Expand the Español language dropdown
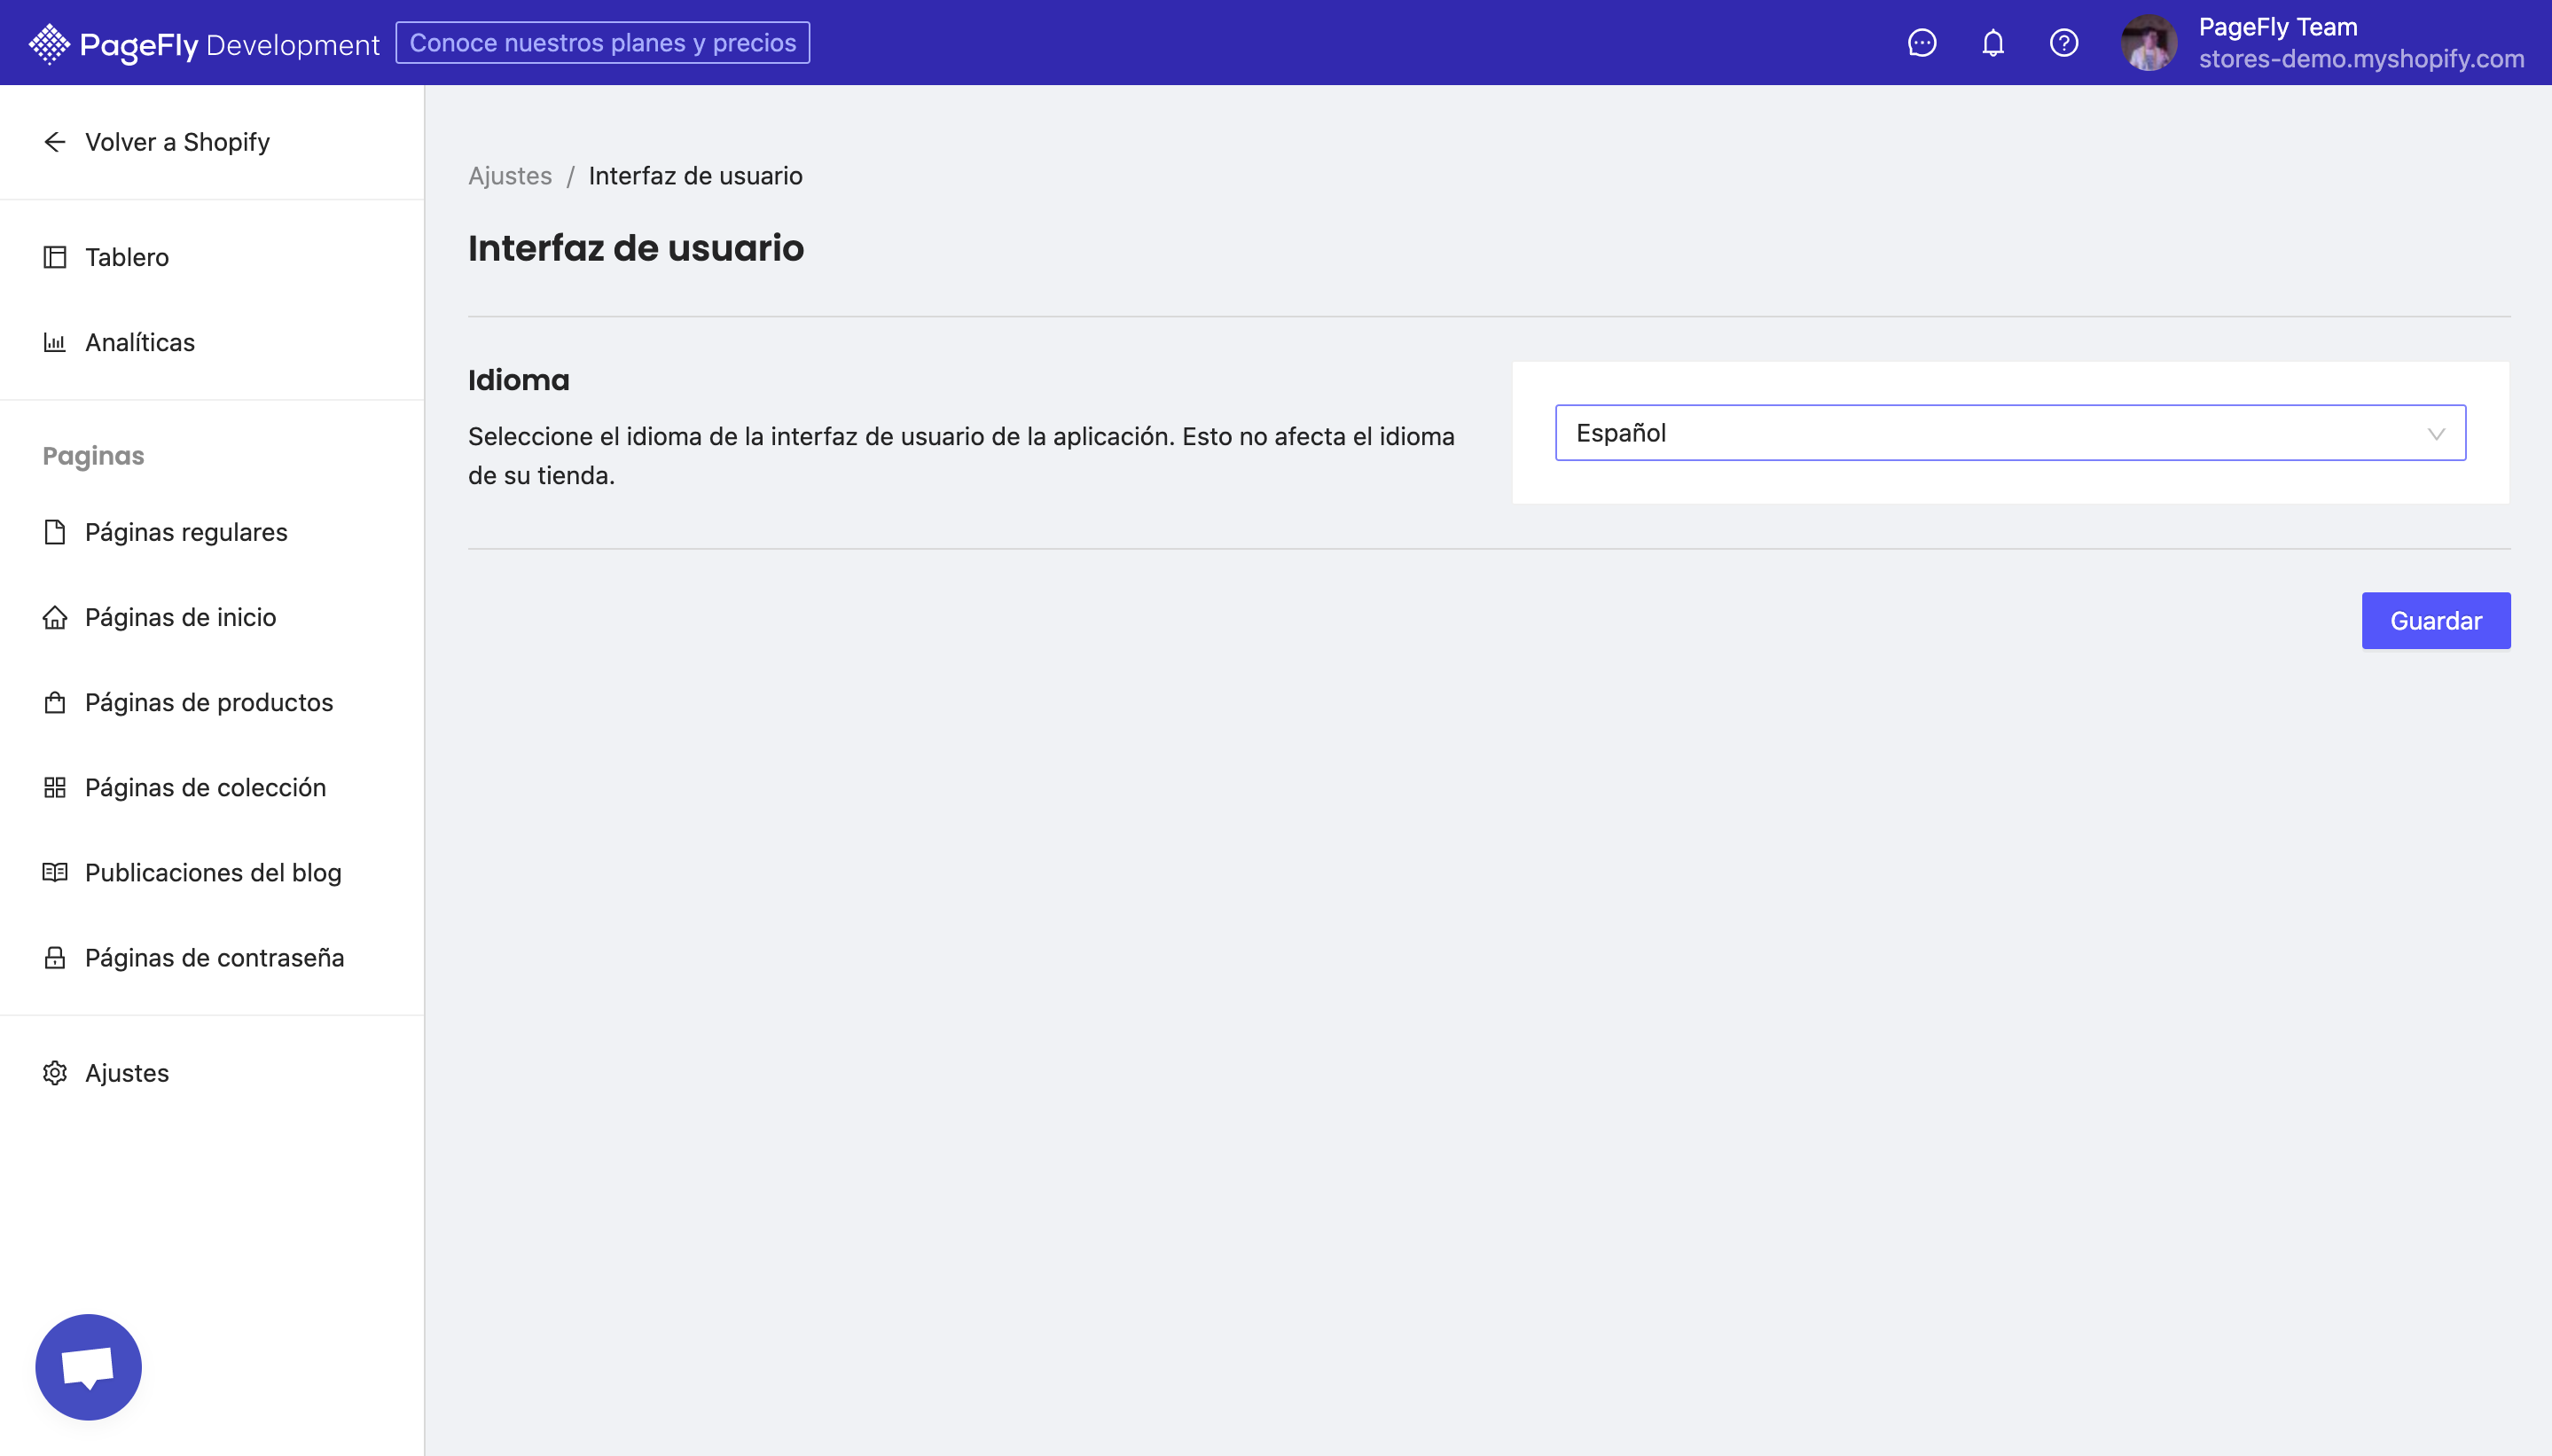The image size is (2552, 1456). tap(2010, 433)
